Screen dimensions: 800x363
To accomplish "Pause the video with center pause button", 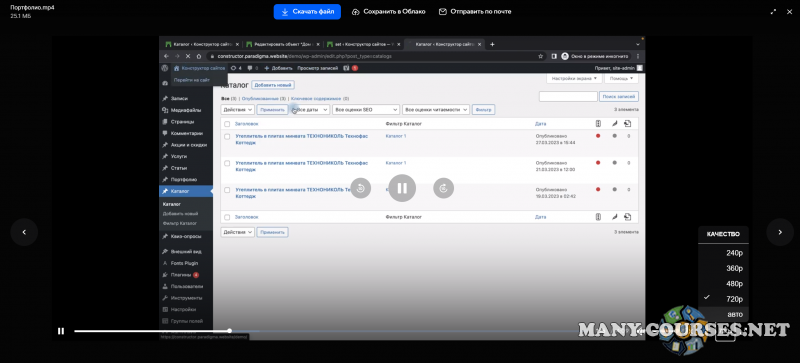I will click(402, 188).
